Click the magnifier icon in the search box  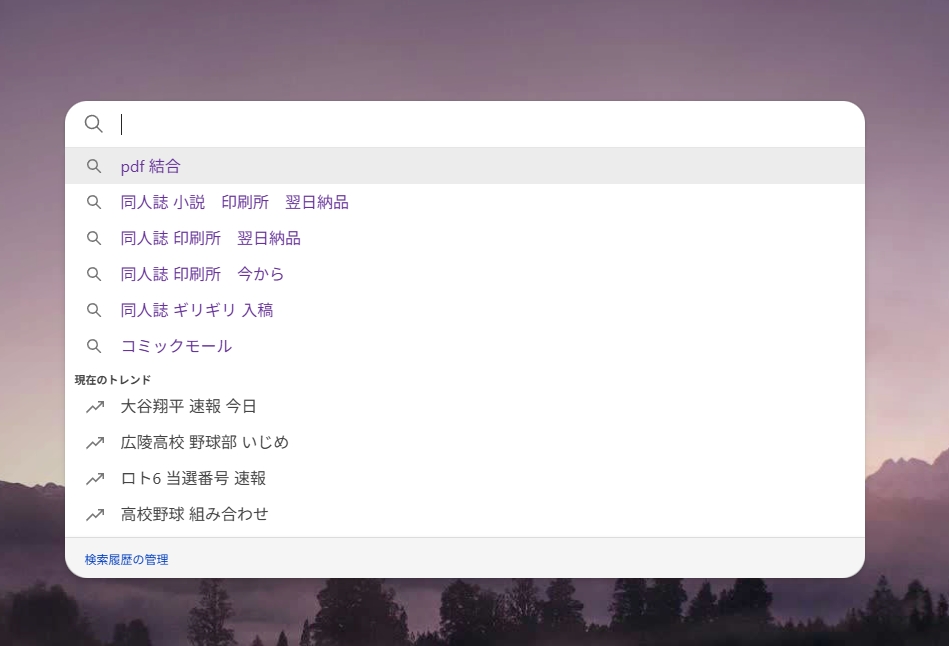(93, 124)
